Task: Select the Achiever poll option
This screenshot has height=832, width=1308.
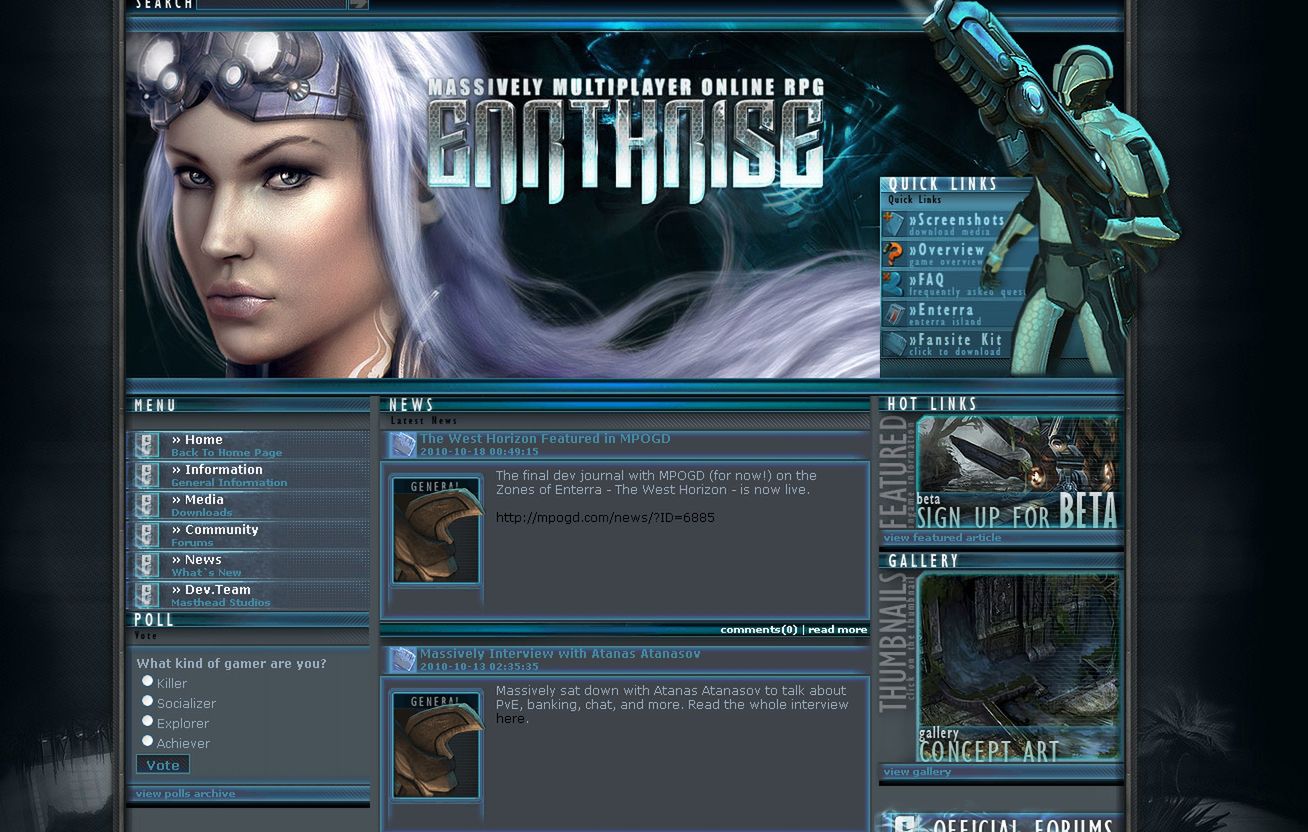Action: (147, 741)
